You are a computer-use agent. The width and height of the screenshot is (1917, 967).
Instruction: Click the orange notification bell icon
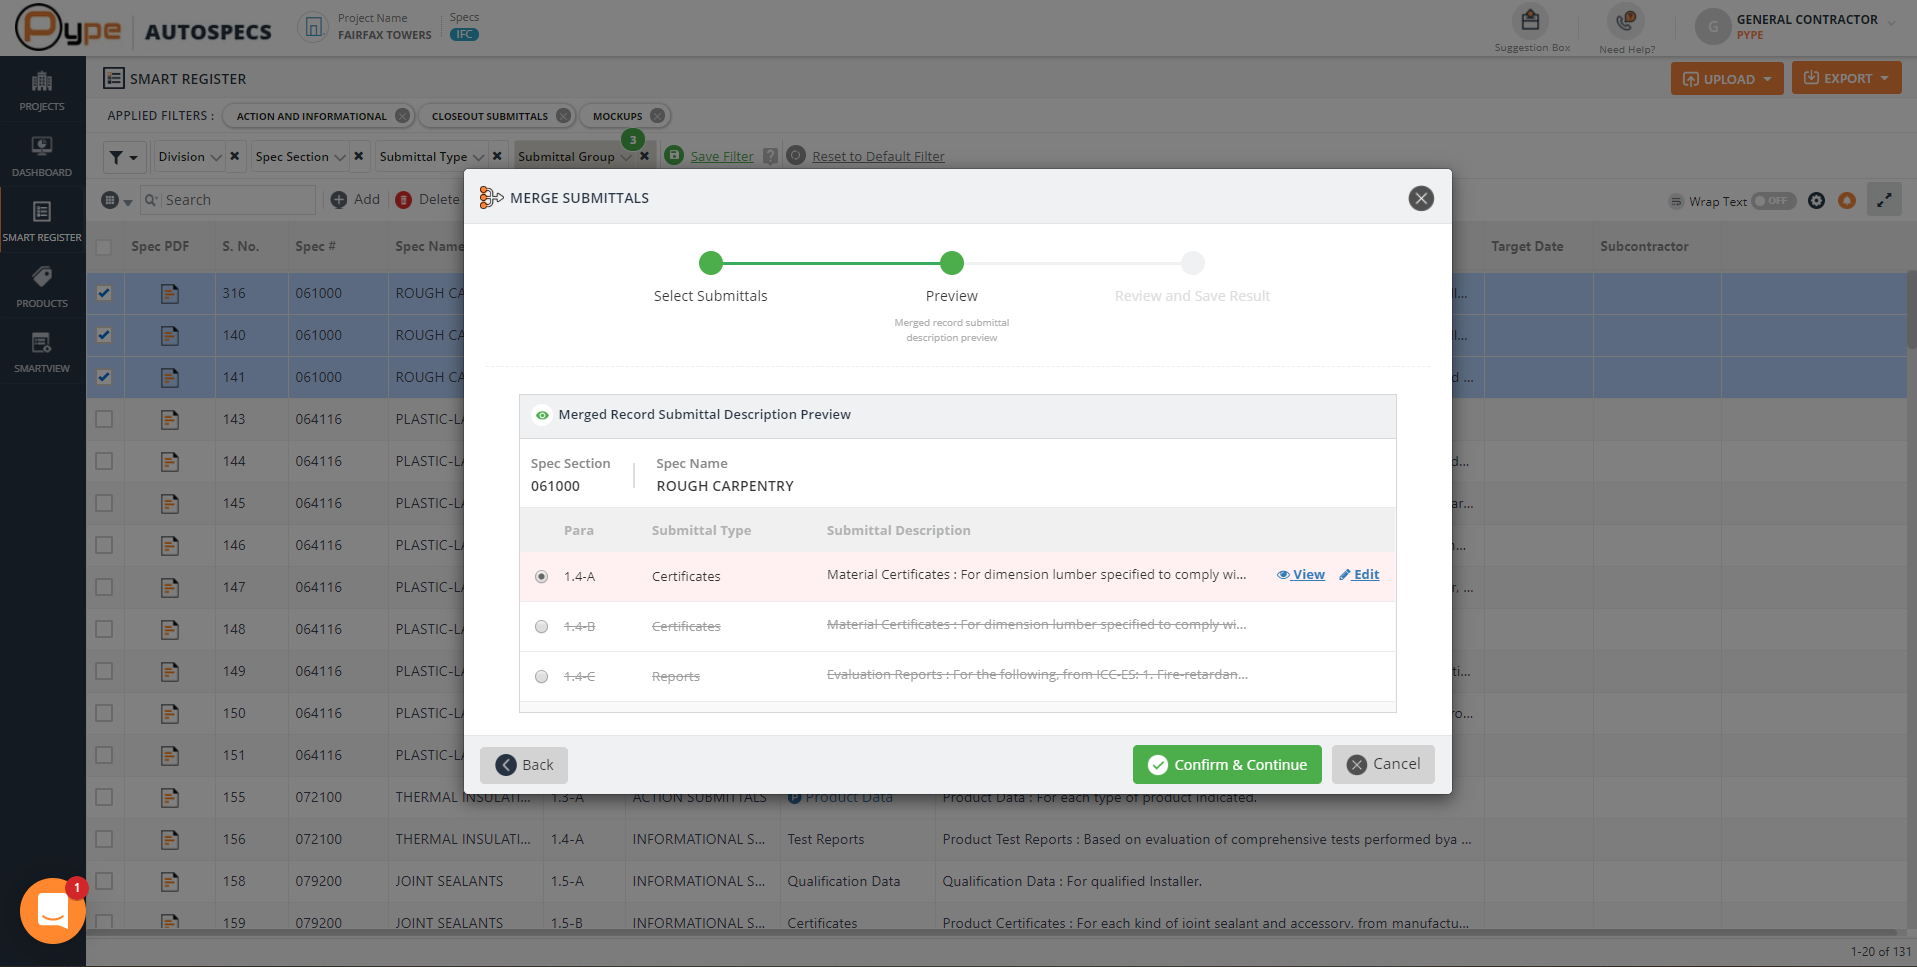[1847, 201]
